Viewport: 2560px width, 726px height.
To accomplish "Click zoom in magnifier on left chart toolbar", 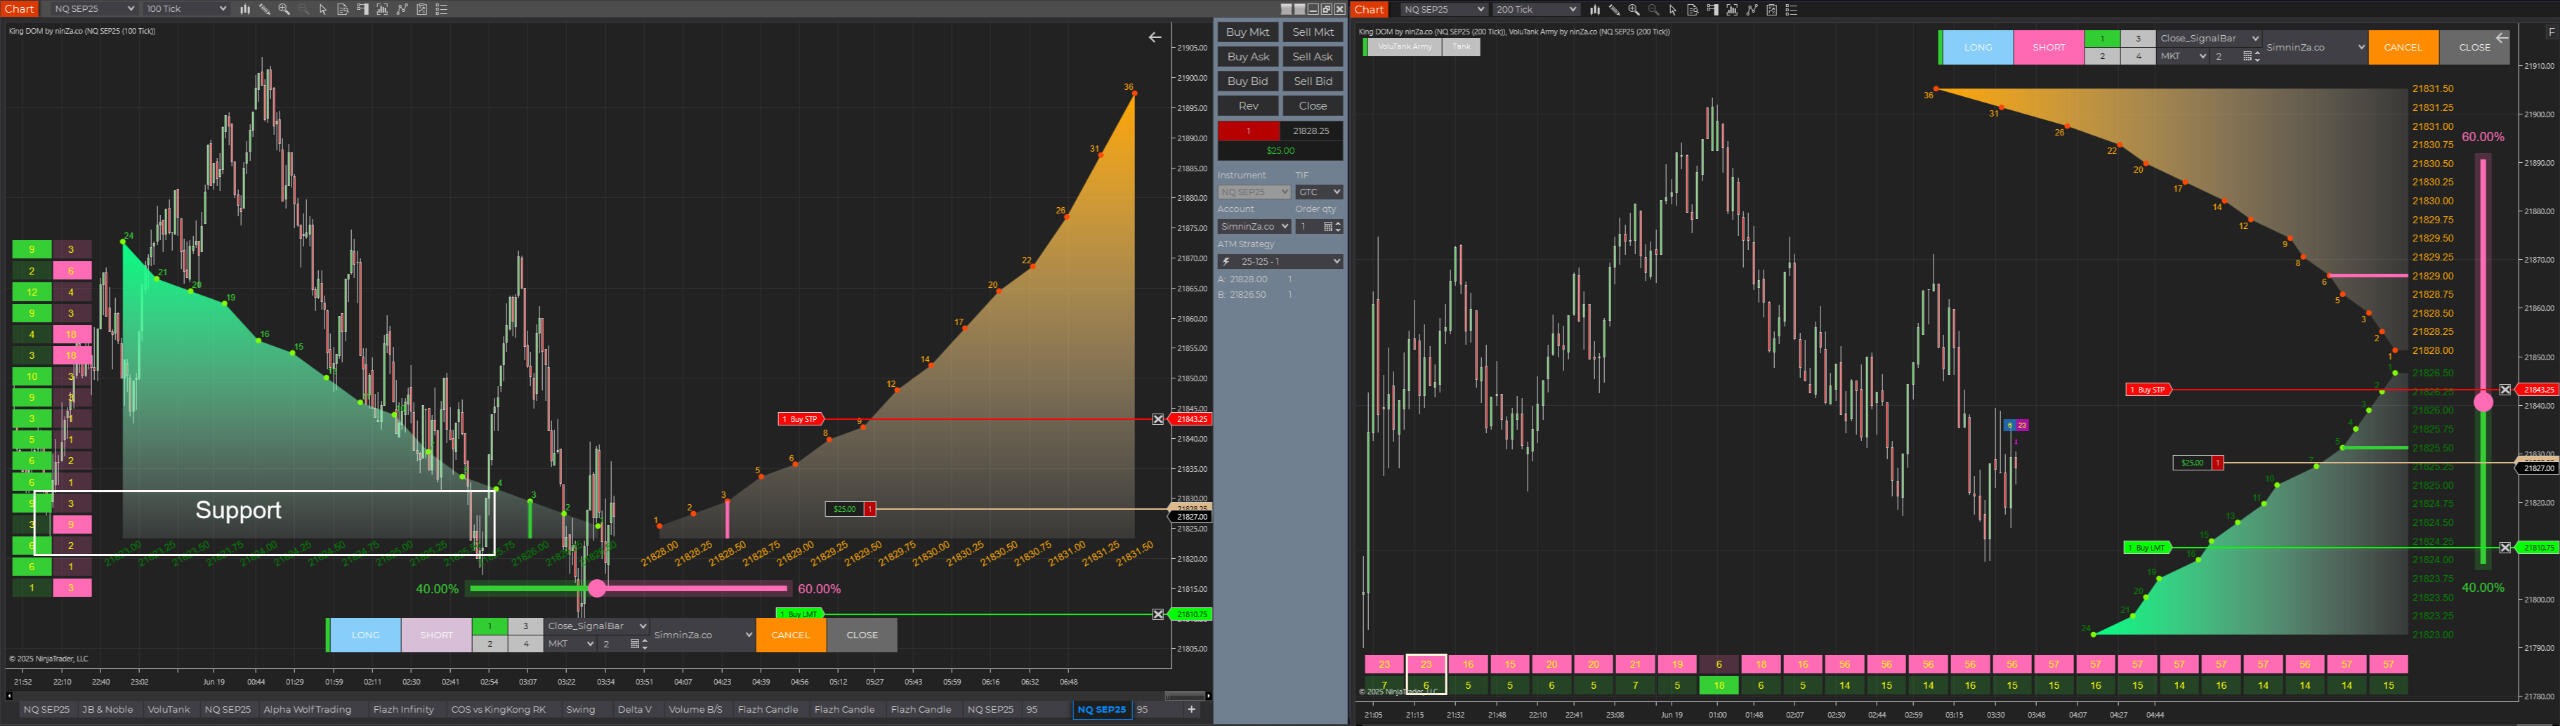I will coord(284,9).
